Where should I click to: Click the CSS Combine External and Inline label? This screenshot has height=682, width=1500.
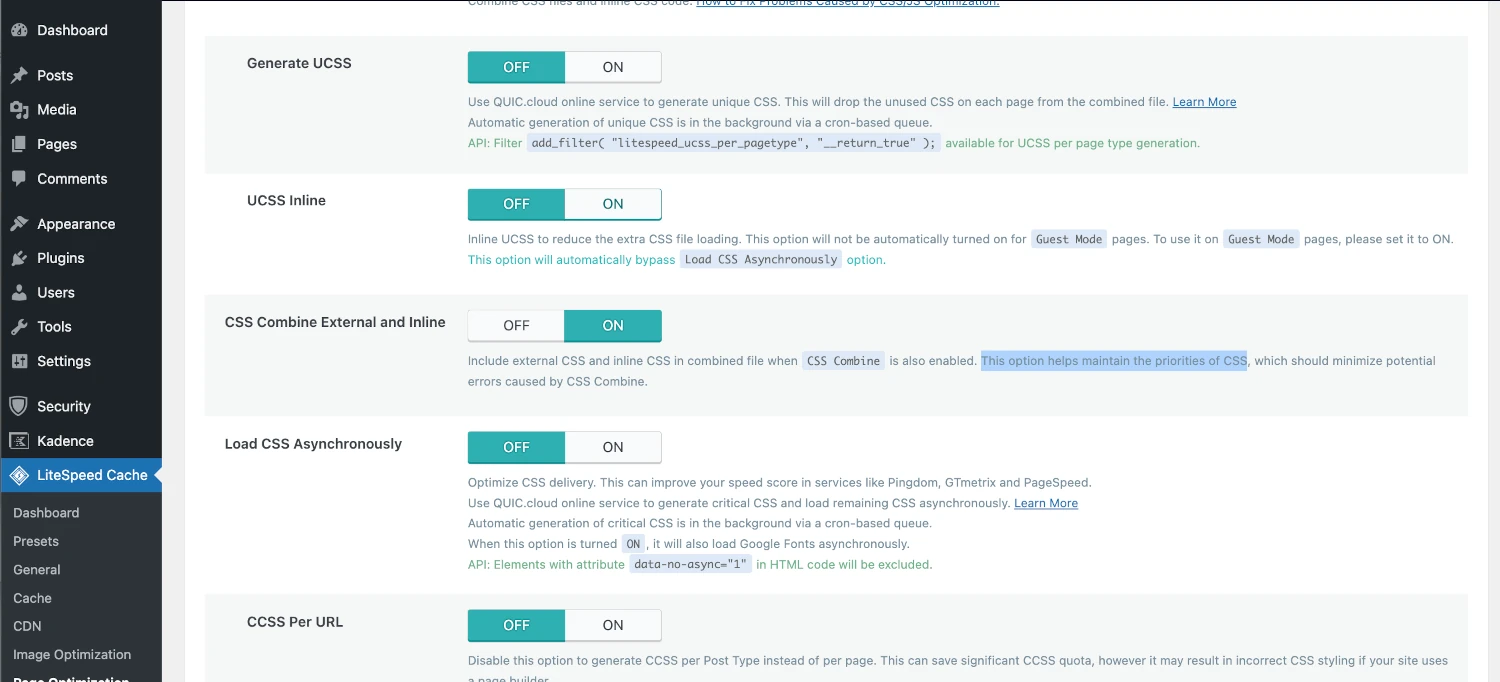pos(335,322)
